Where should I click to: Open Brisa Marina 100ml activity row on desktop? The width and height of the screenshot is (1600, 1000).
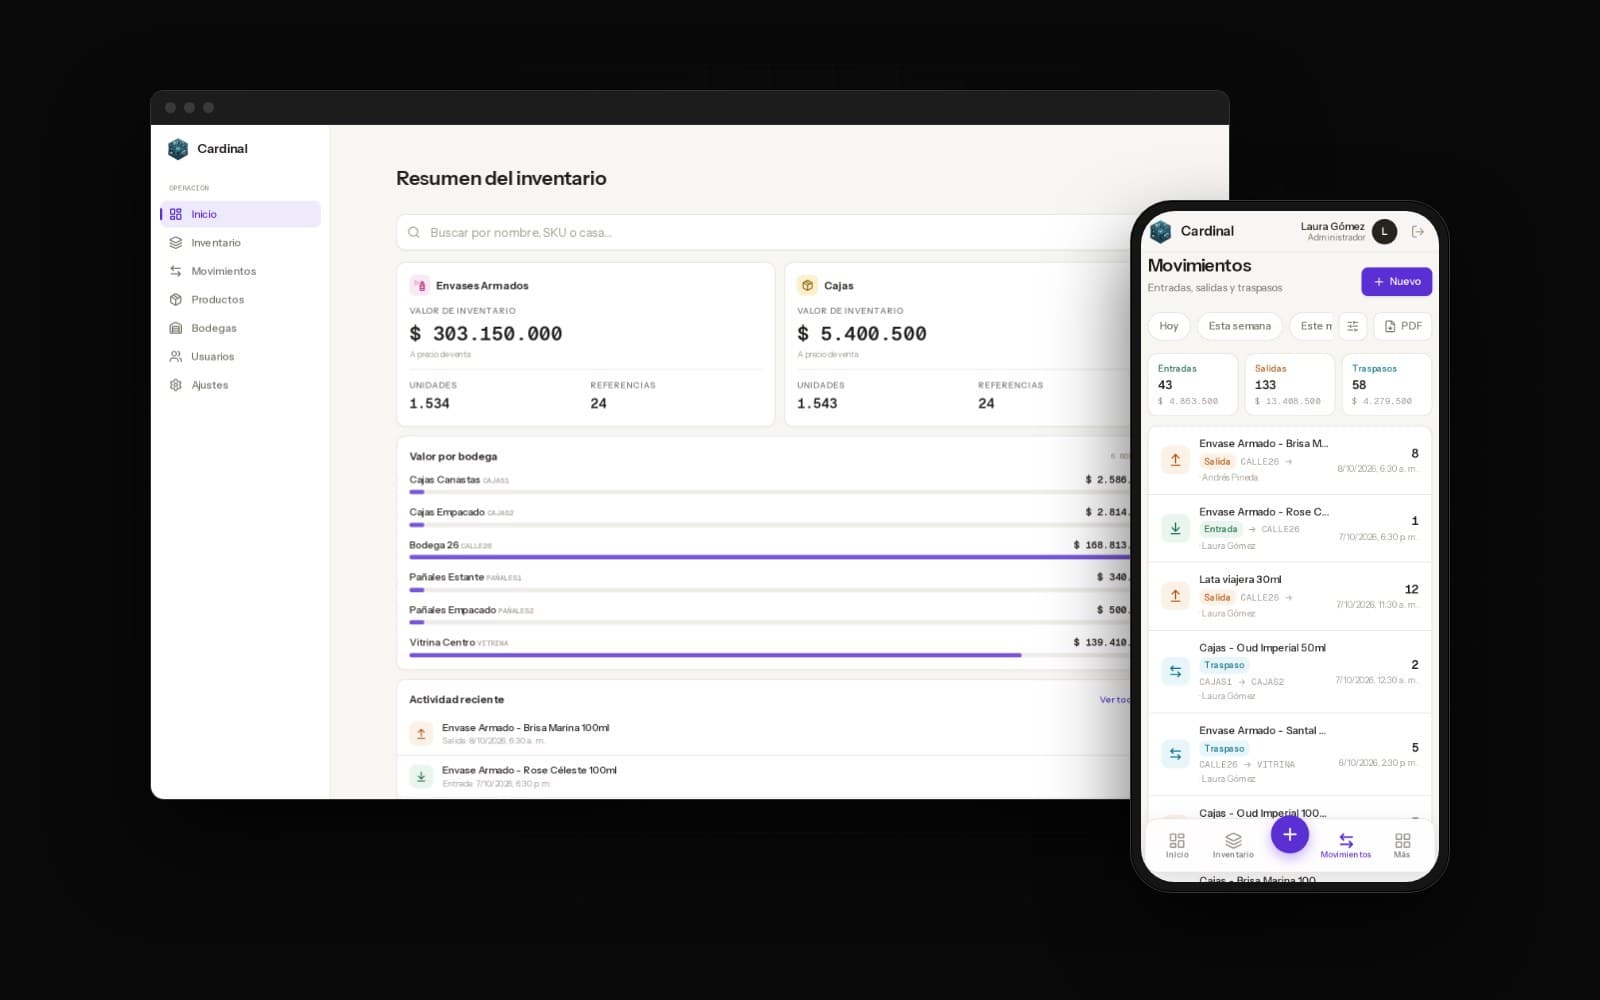pos(765,734)
